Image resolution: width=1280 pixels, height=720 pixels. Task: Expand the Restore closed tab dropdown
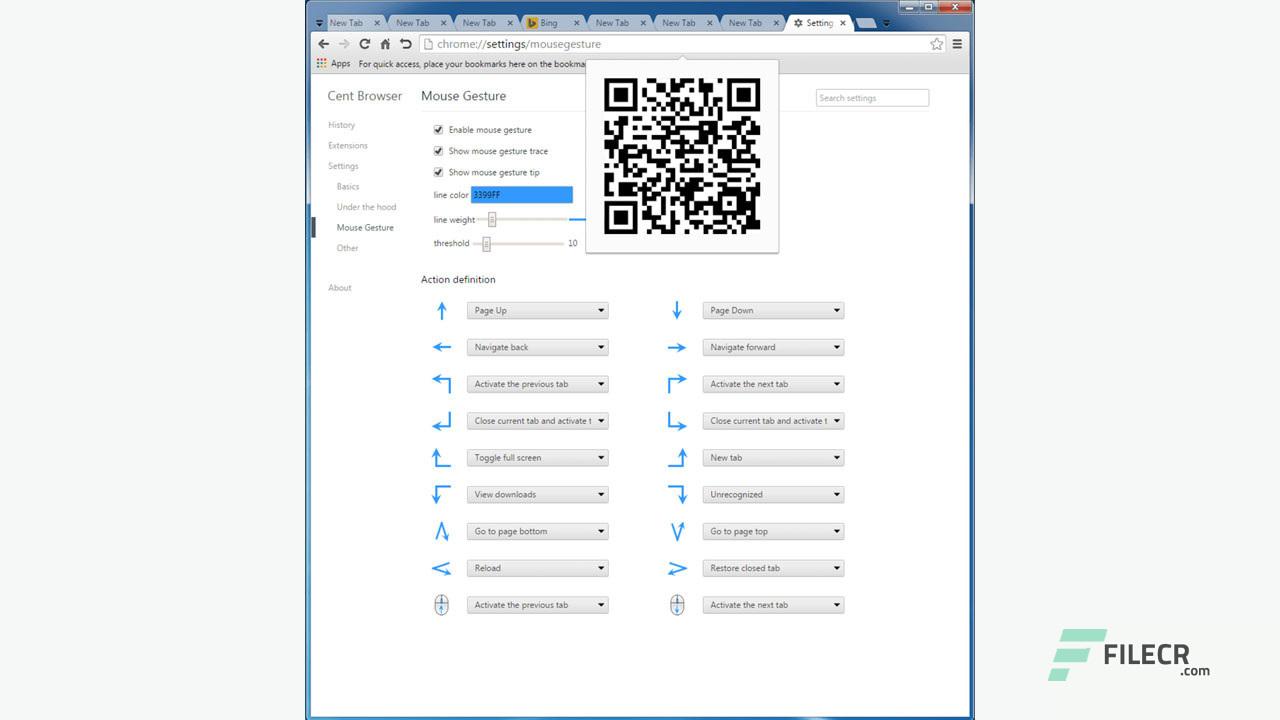773,568
